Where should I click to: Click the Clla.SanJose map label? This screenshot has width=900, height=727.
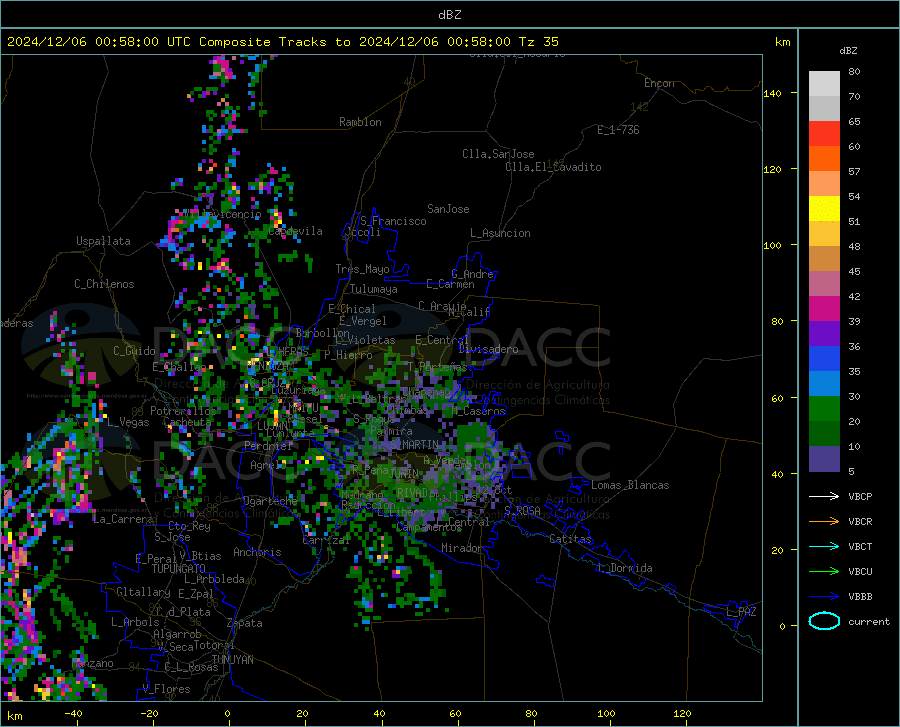(498, 154)
